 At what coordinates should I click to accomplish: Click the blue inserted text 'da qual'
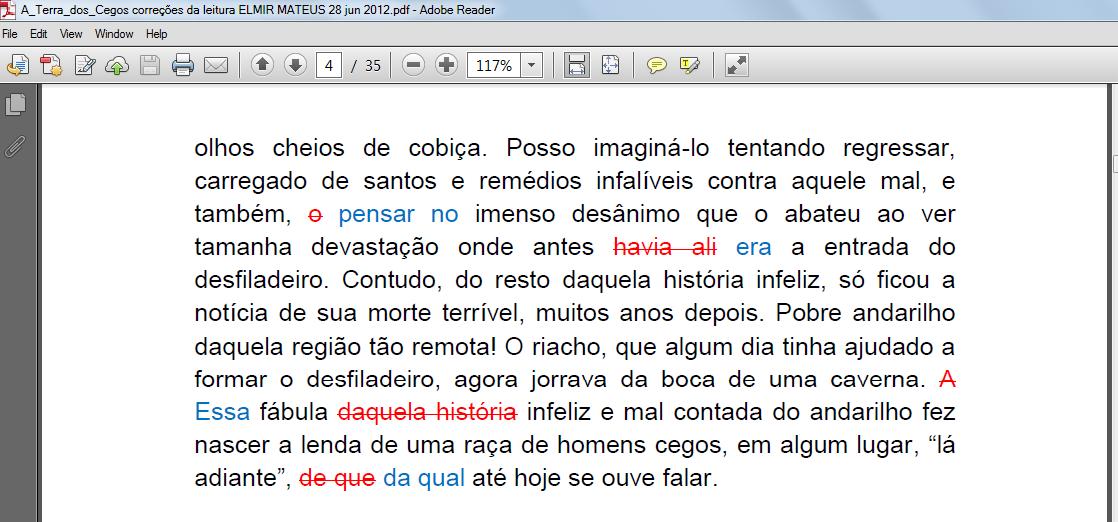(424, 478)
